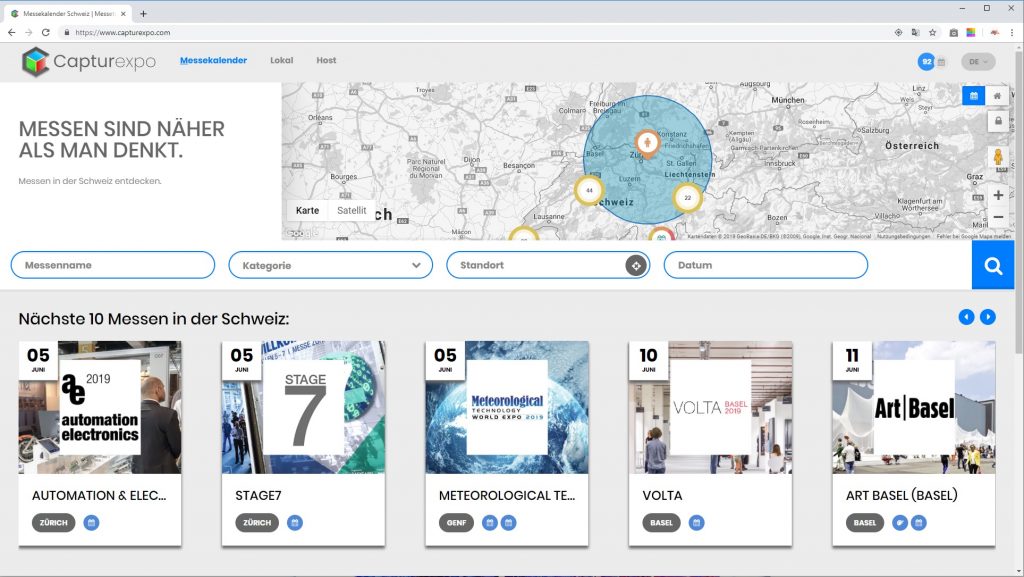The image size is (1024, 577).
Task: Click BASEL tag on Art Basel card
Action: 865,523
